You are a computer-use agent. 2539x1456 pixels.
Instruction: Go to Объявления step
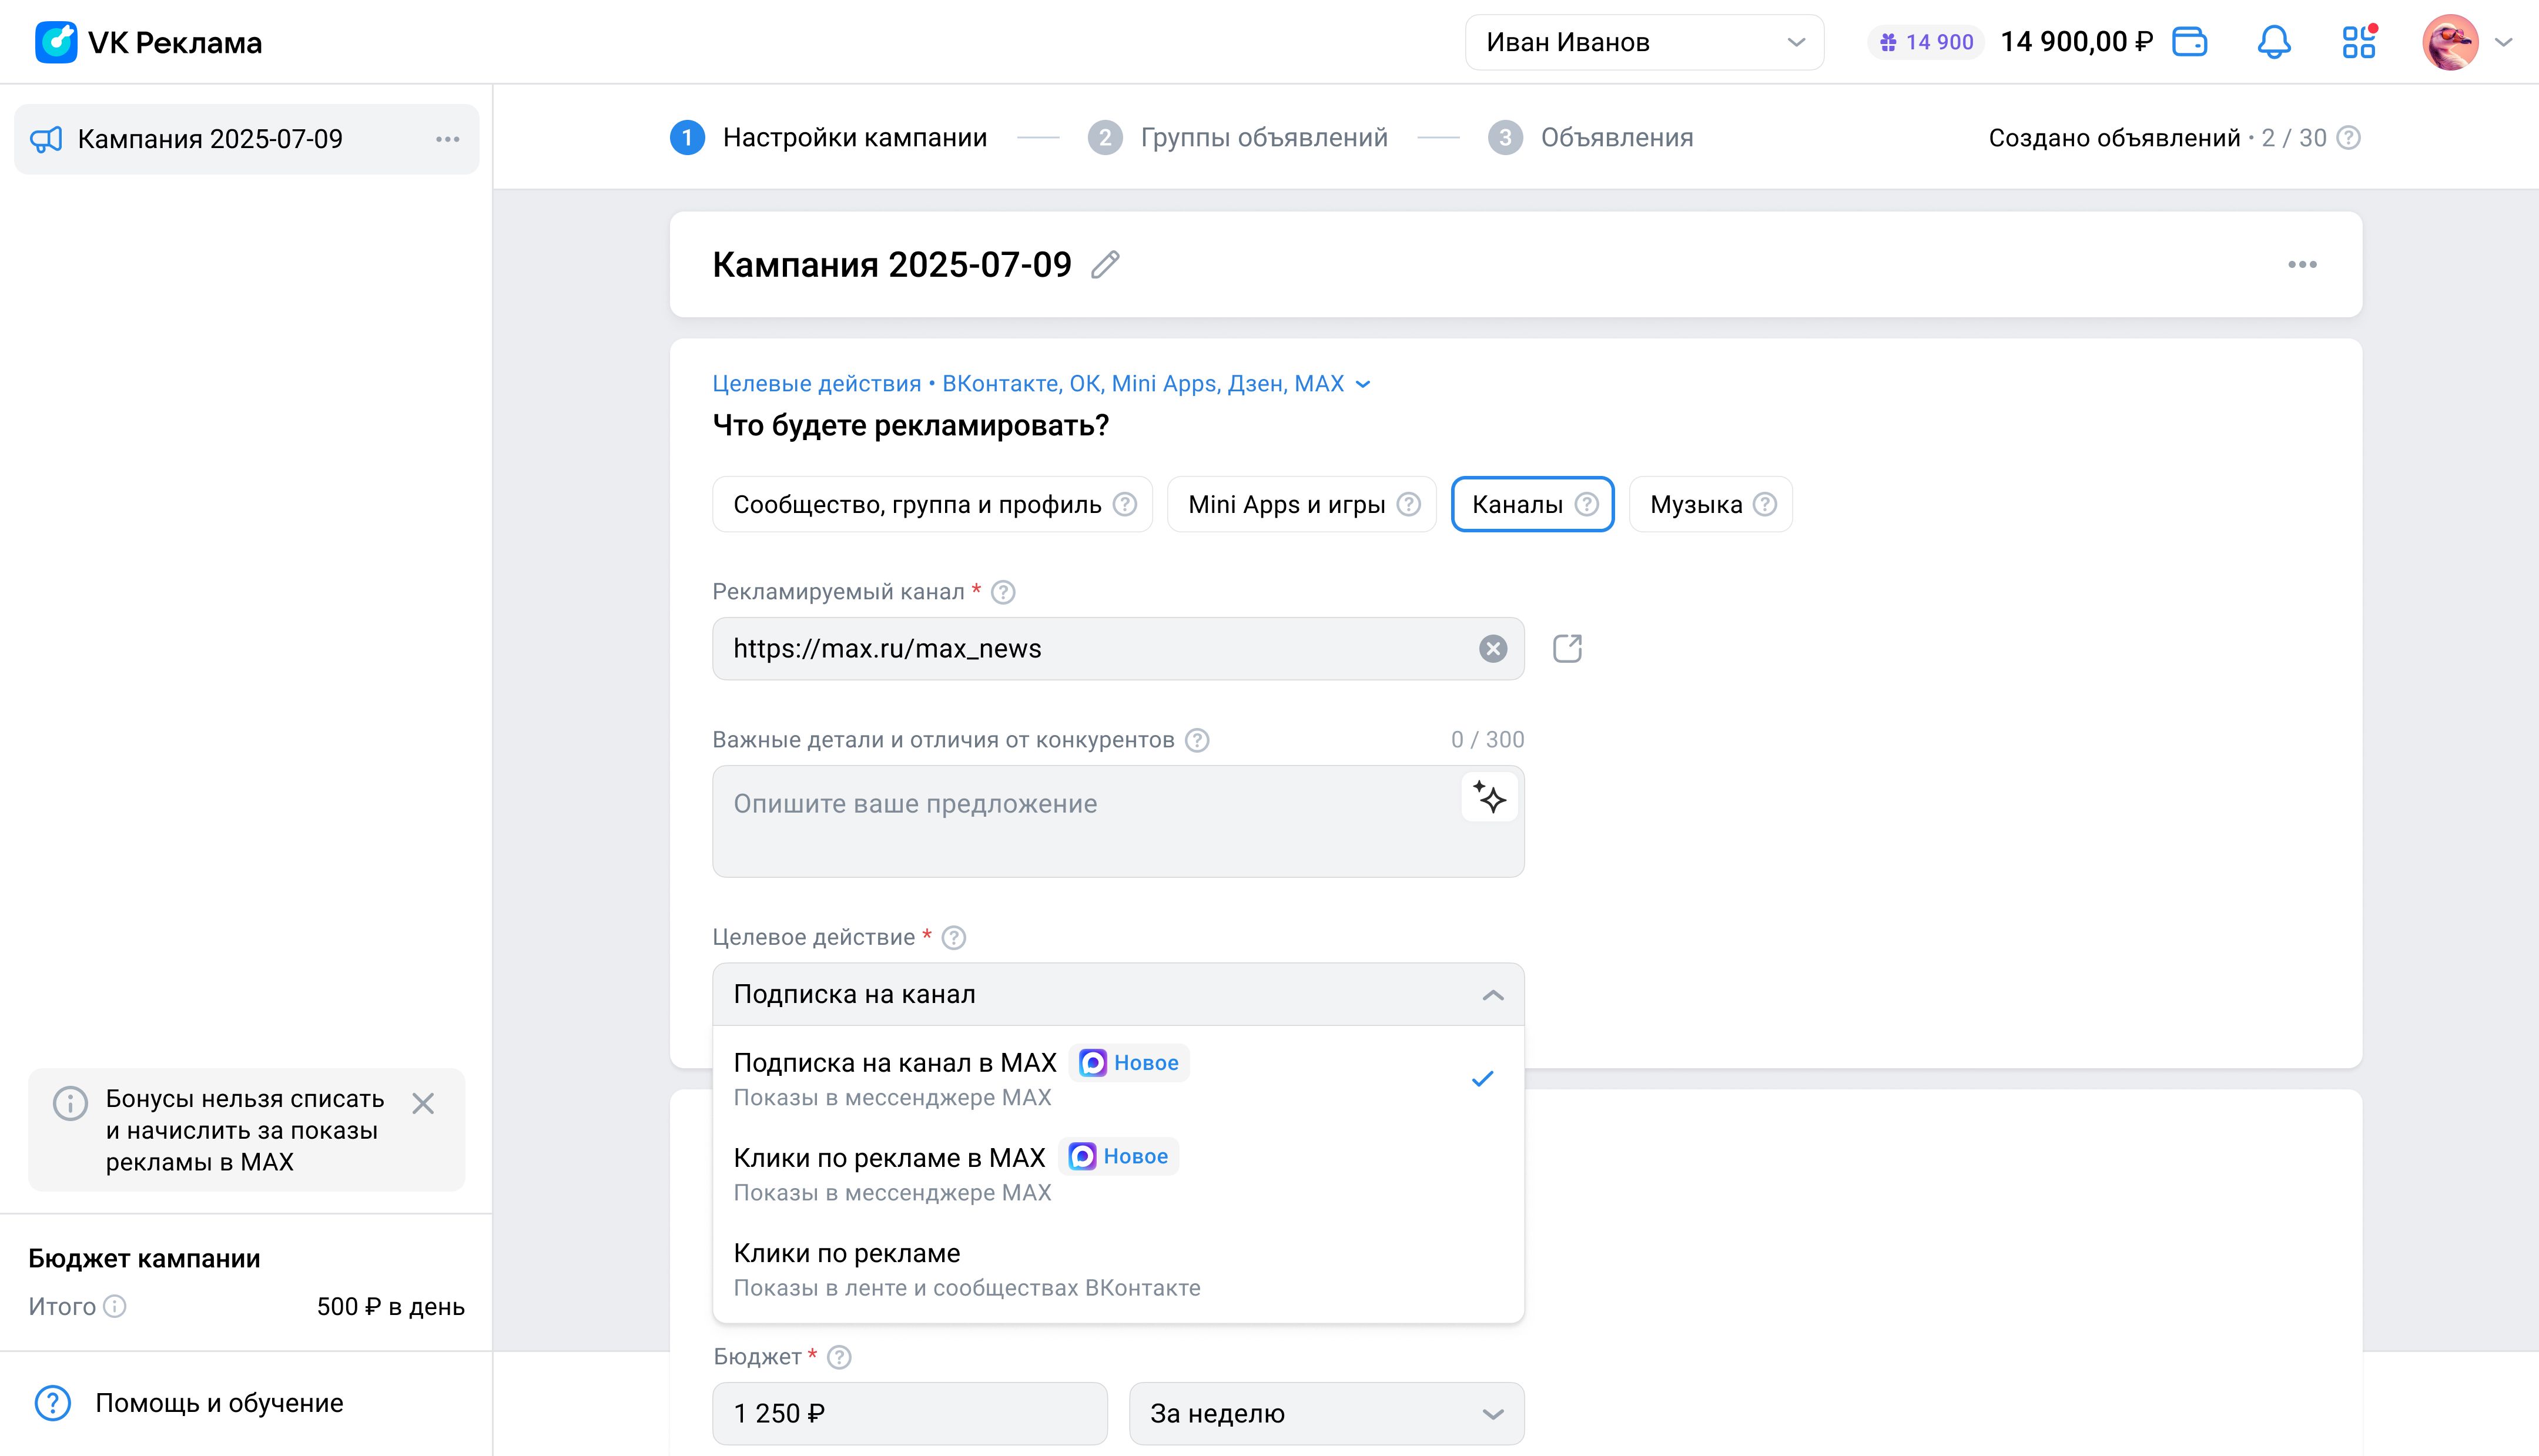pyautogui.click(x=1591, y=138)
